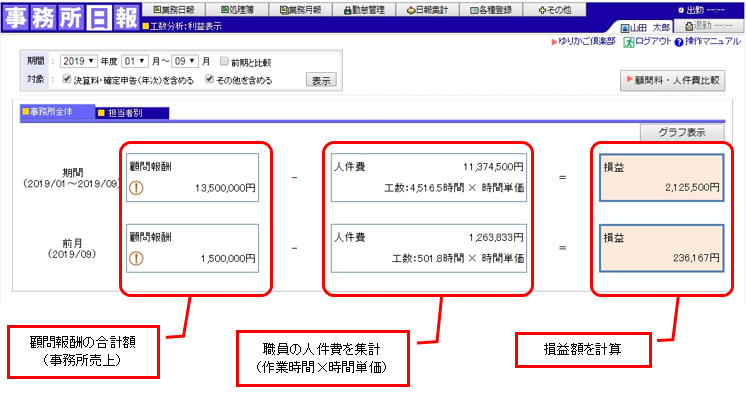The width and height of the screenshot is (746, 394).
Task: Click the blue question mark help icon
Action: coord(679,42)
